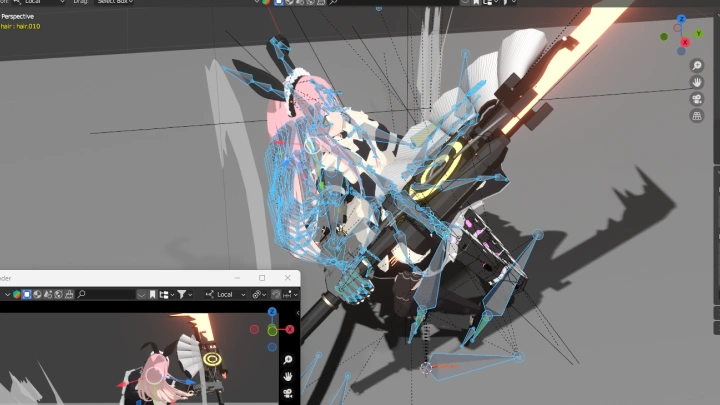Open the funnel filter dropdown in small window

(x=184, y=294)
